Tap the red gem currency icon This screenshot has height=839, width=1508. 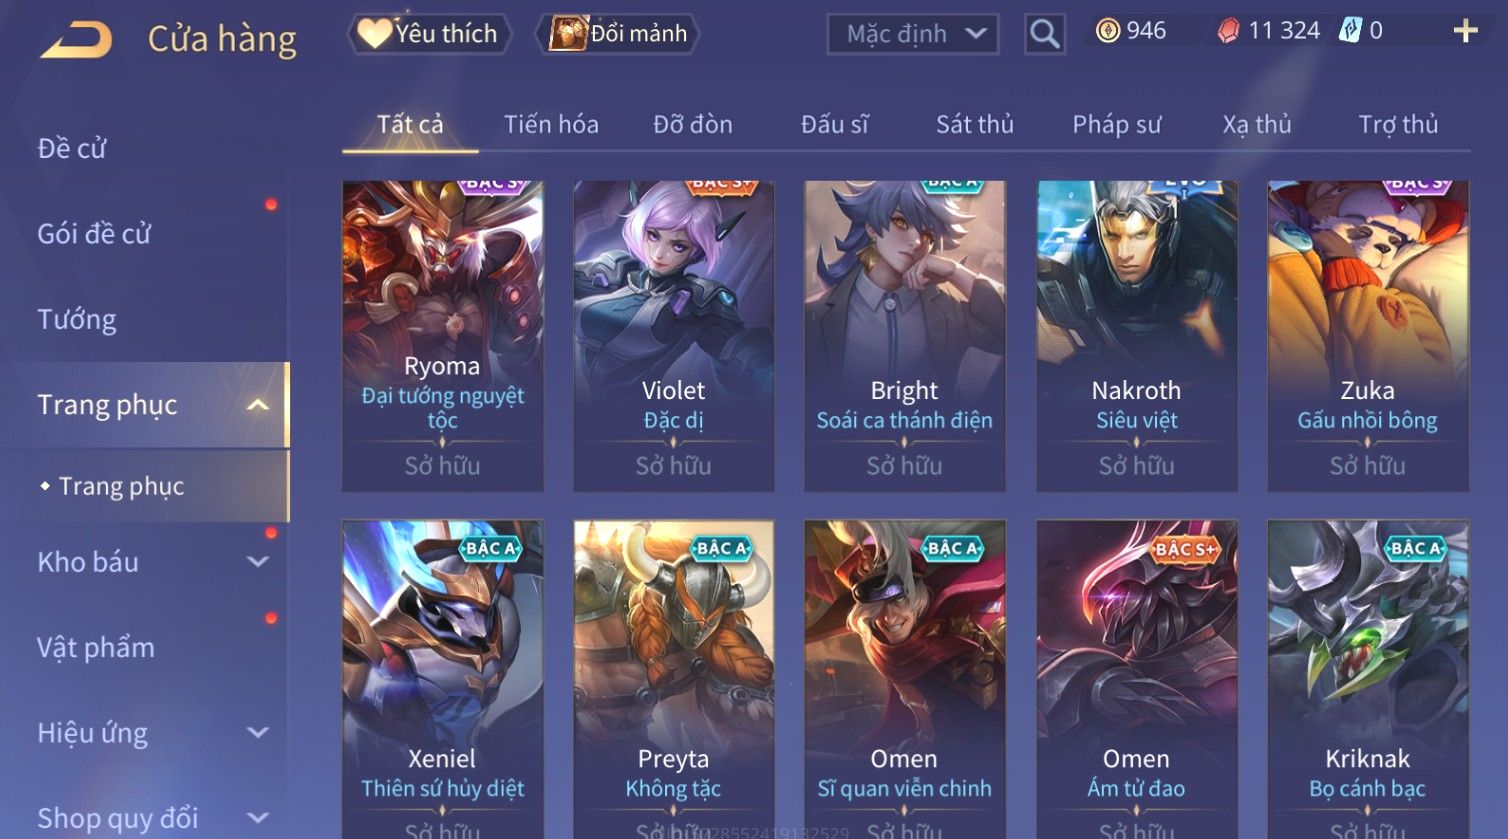[1228, 31]
